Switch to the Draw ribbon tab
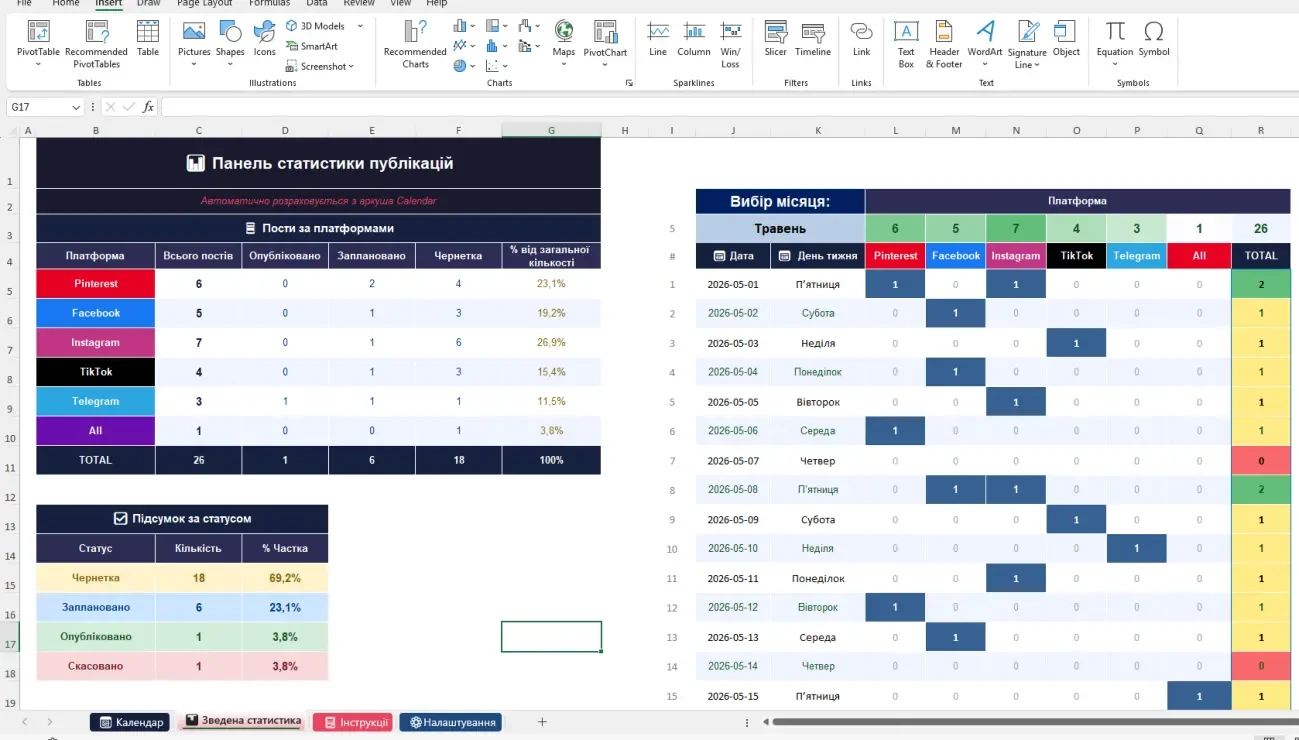The image size is (1299, 740). [149, 3]
